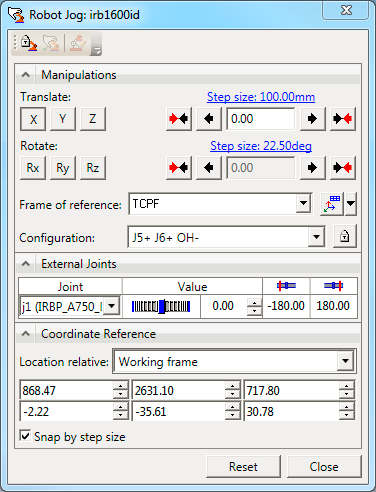Select the Rz rotate axis
Screen dimensions: 376x492
(93, 168)
